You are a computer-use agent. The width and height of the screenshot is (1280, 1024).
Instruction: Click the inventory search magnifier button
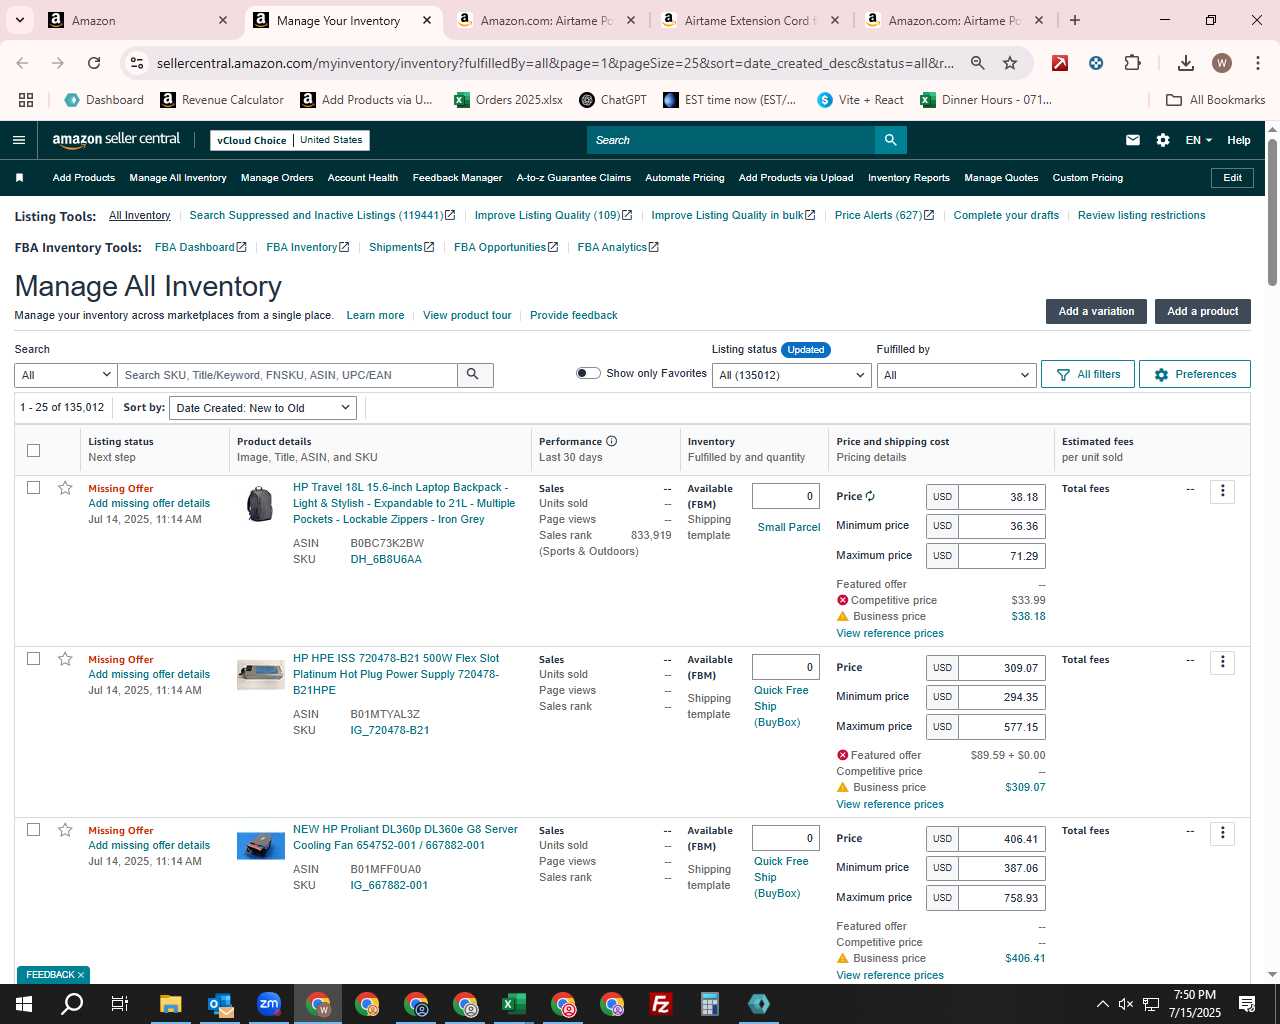[474, 375]
